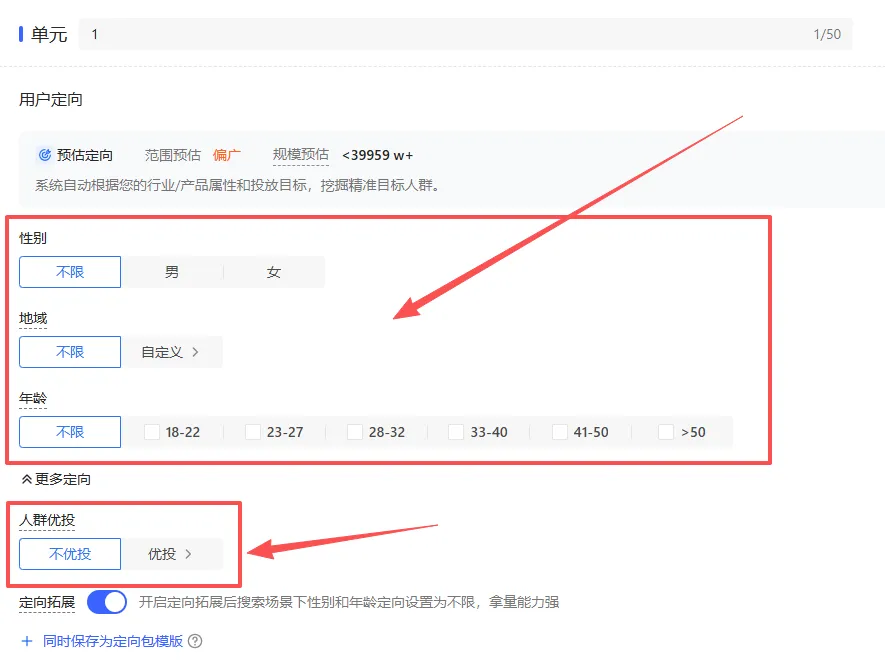
Task: Select 女 as the gender
Action: pyautogui.click(x=274, y=271)
